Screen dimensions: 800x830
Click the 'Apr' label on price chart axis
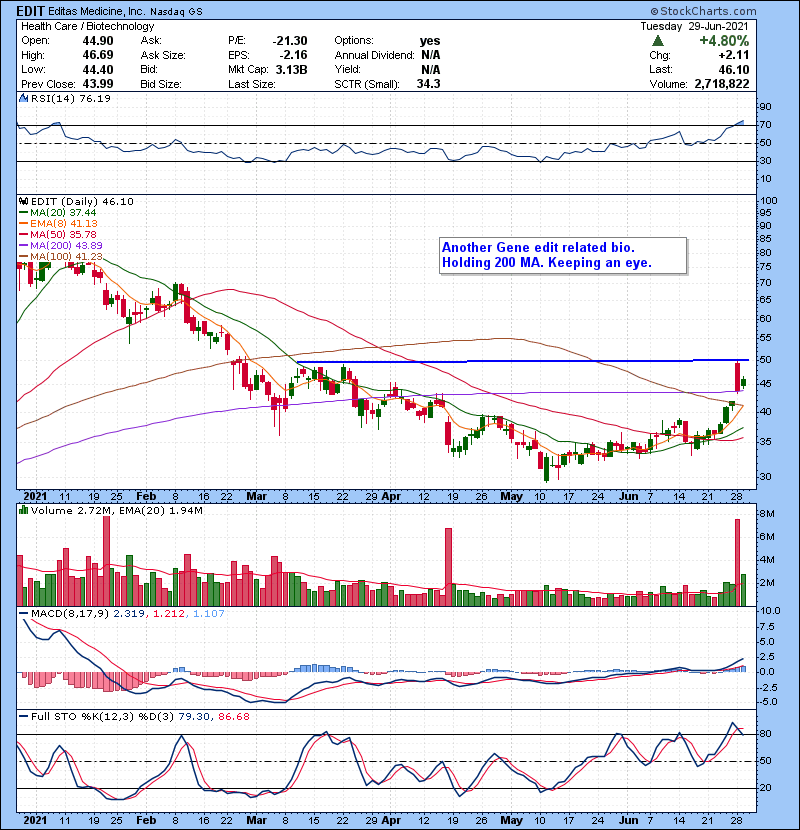point(391,497)
